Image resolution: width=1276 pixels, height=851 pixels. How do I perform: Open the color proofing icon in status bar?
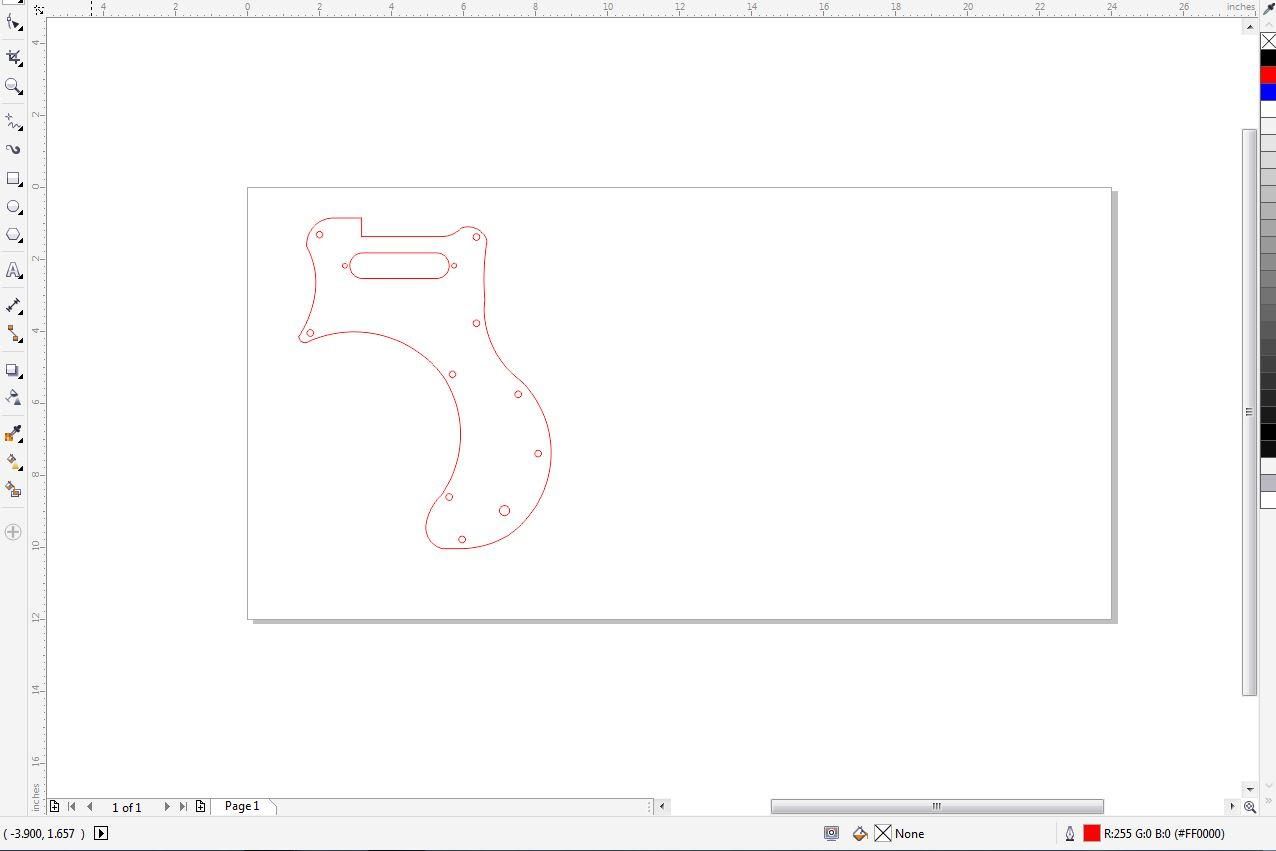[831, 833]
